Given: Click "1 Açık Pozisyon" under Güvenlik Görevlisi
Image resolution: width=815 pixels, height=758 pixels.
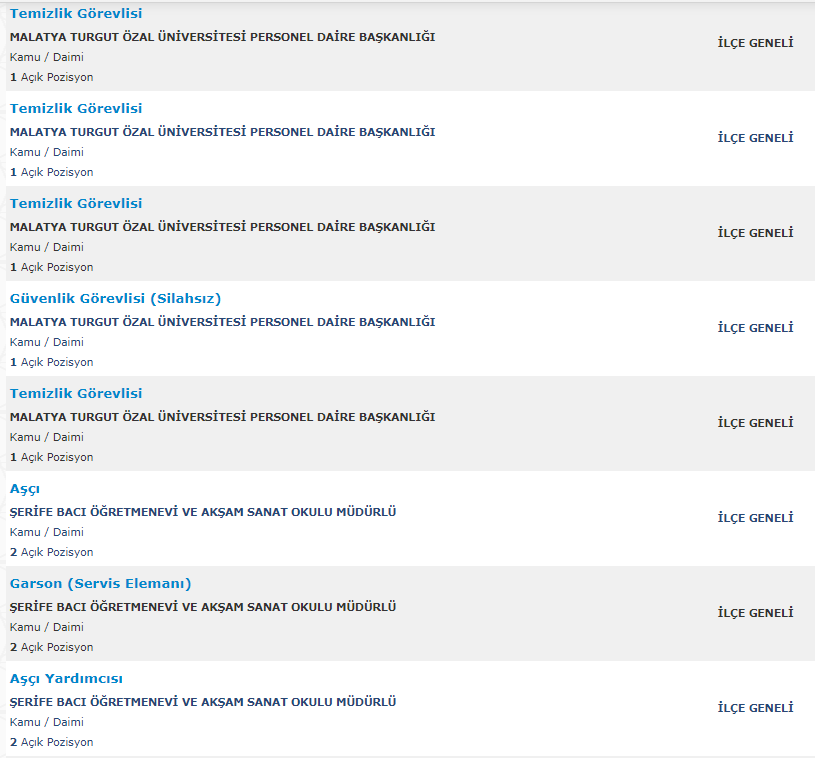Looking at the screenshot, I should (52, 362).
